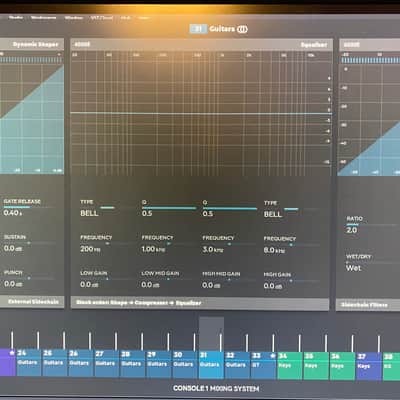This screenshot has width=400, height=400.
Task: Select the purple track 37 Keys
Action: 369,367
